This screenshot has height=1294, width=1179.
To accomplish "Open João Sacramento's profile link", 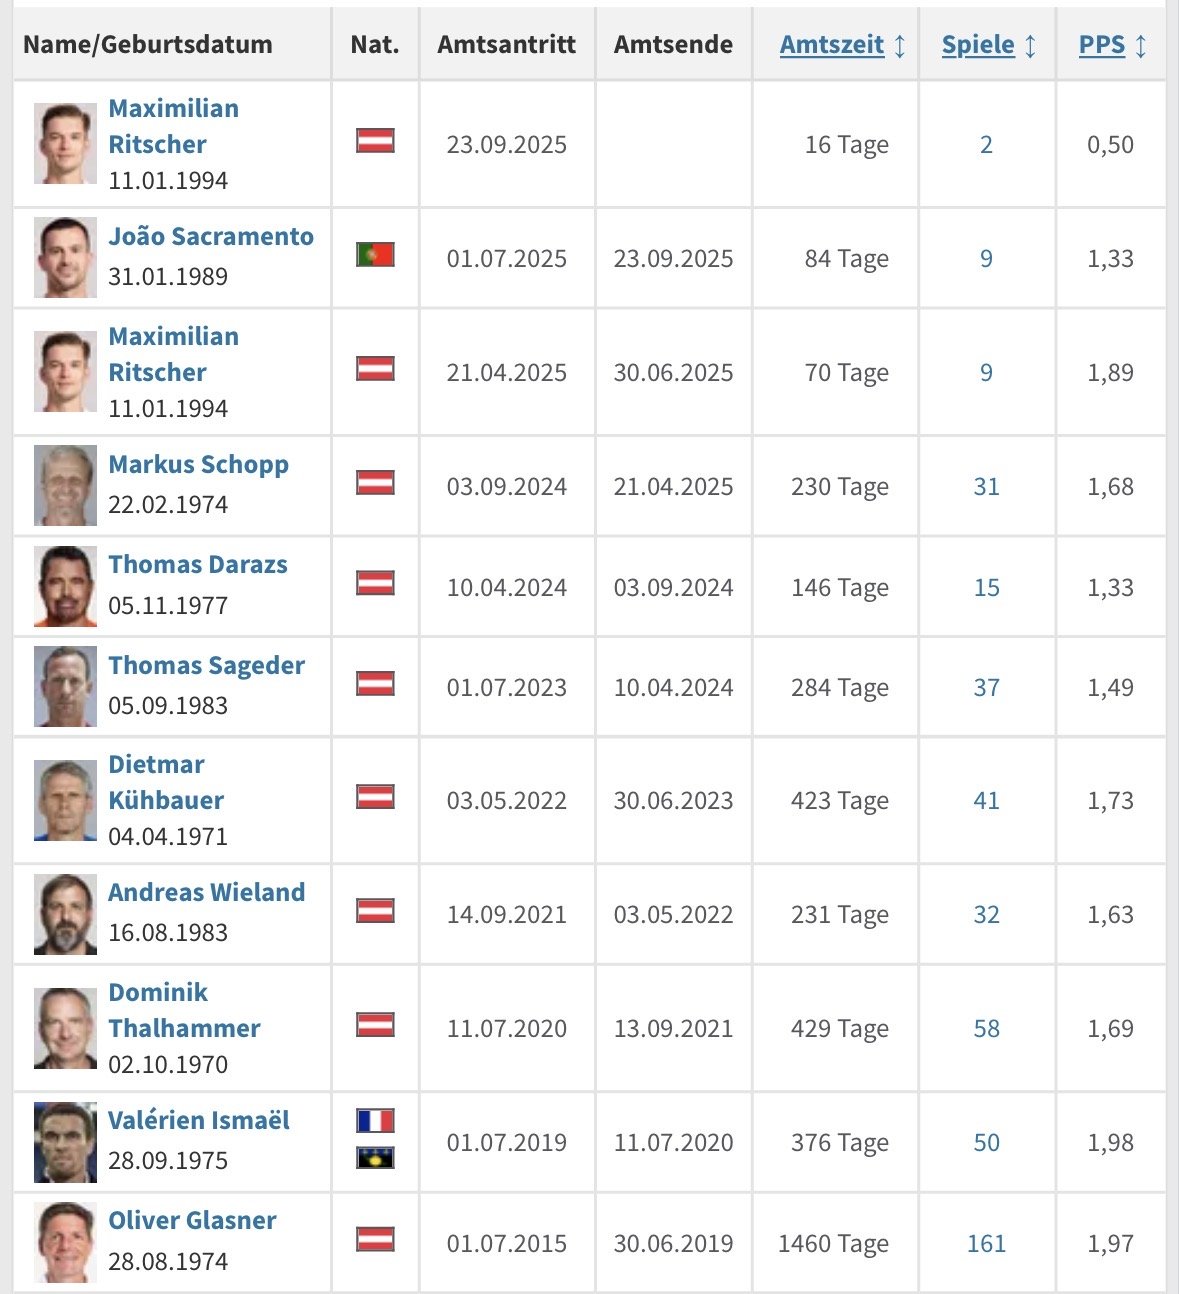I will (211, 237).
